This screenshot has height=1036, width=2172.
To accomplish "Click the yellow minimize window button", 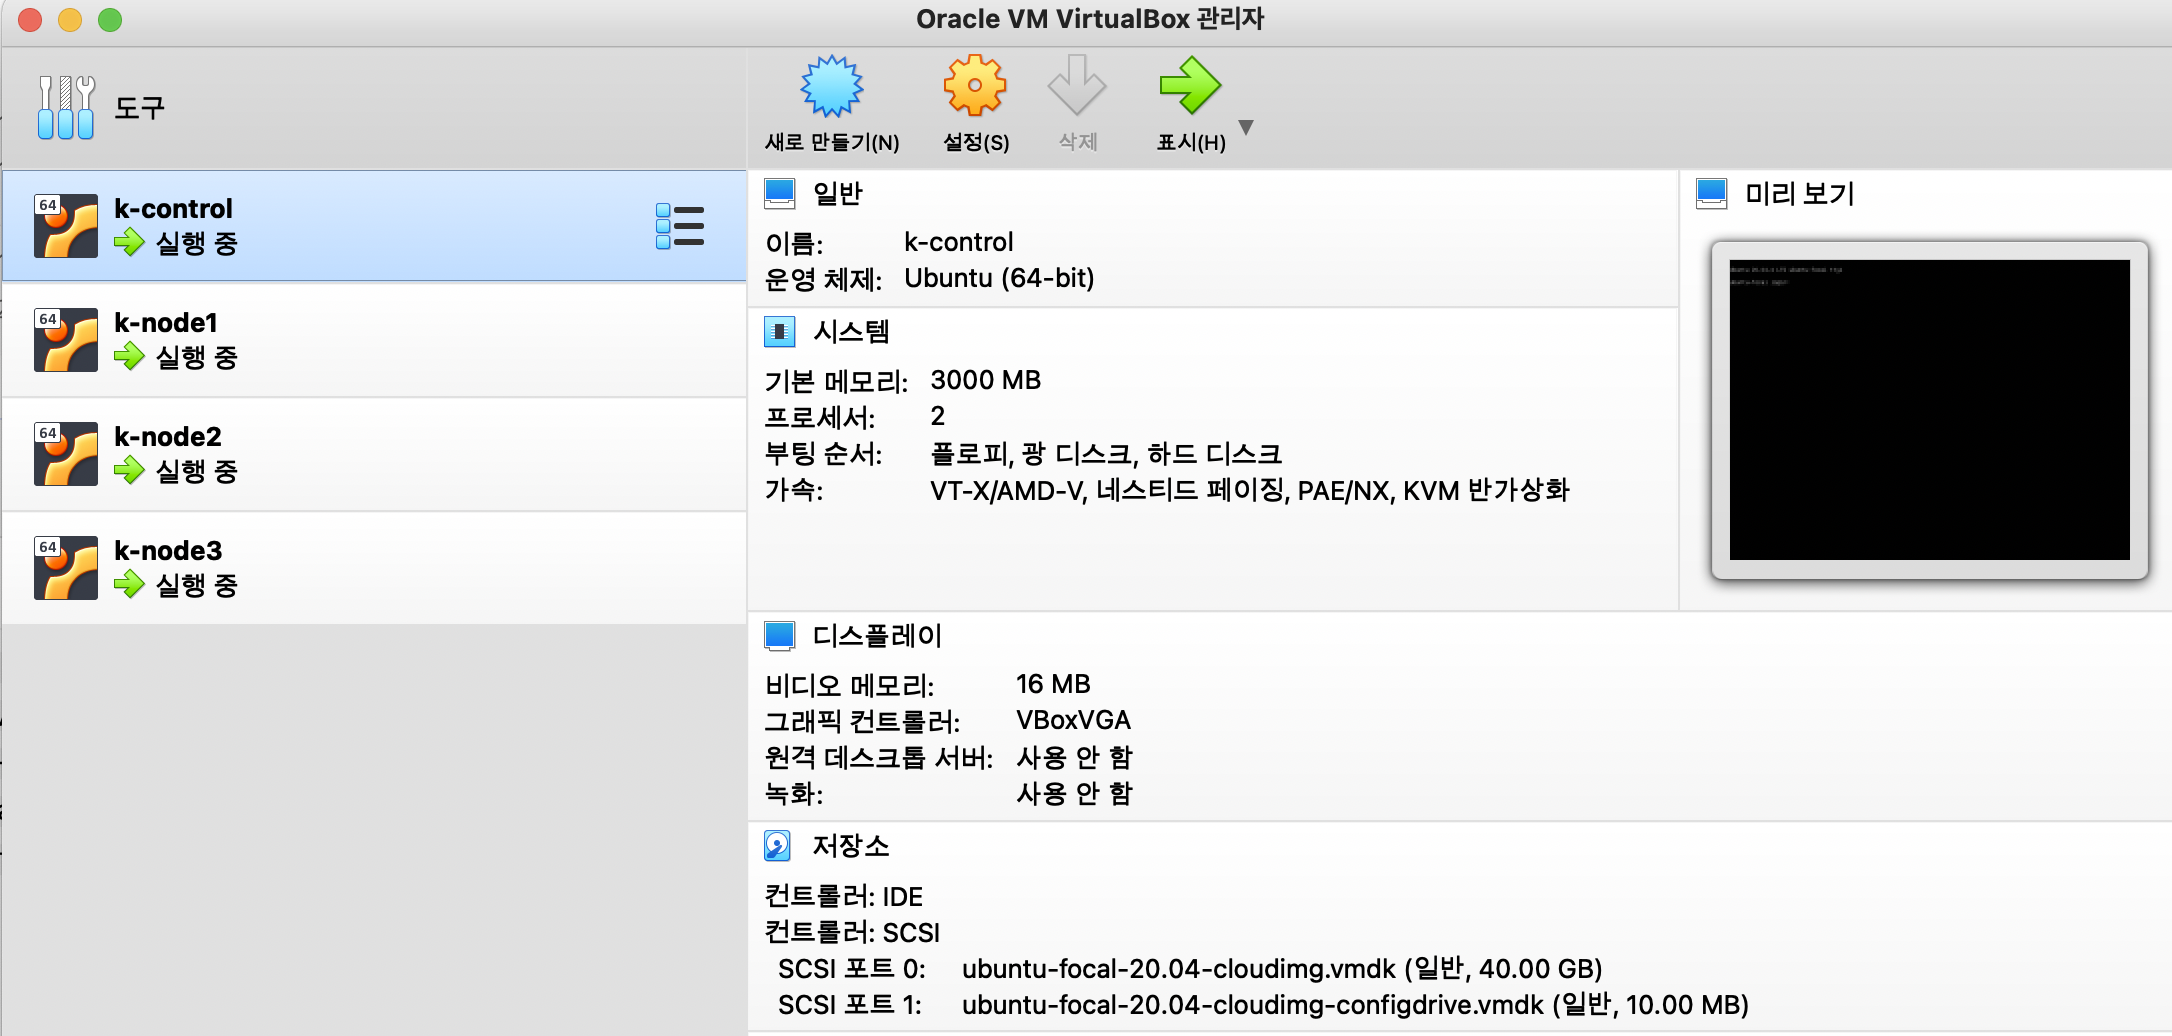I will [70, 20].
